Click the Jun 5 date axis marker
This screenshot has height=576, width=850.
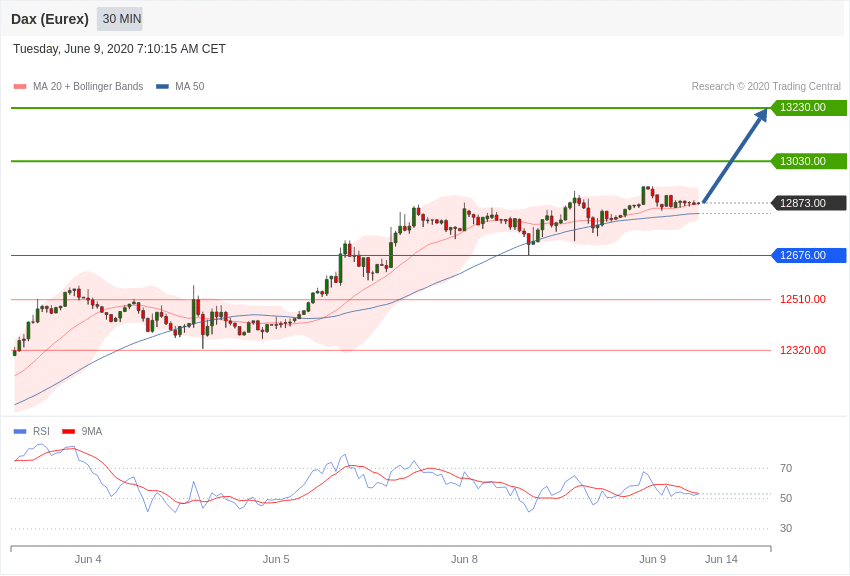(276, 559)
